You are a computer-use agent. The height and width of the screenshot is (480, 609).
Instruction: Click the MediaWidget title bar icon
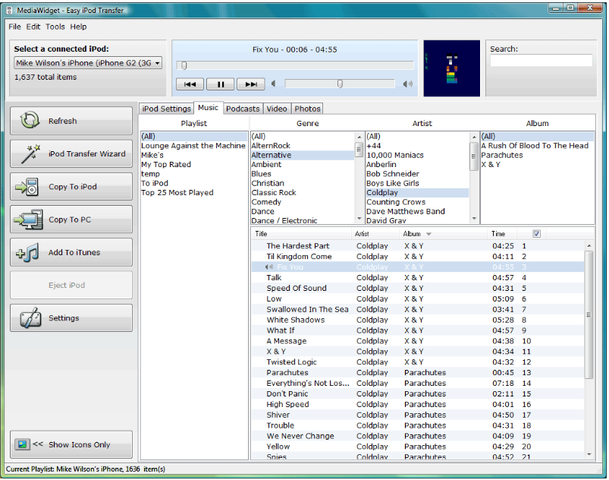click(x=9, y=10)
